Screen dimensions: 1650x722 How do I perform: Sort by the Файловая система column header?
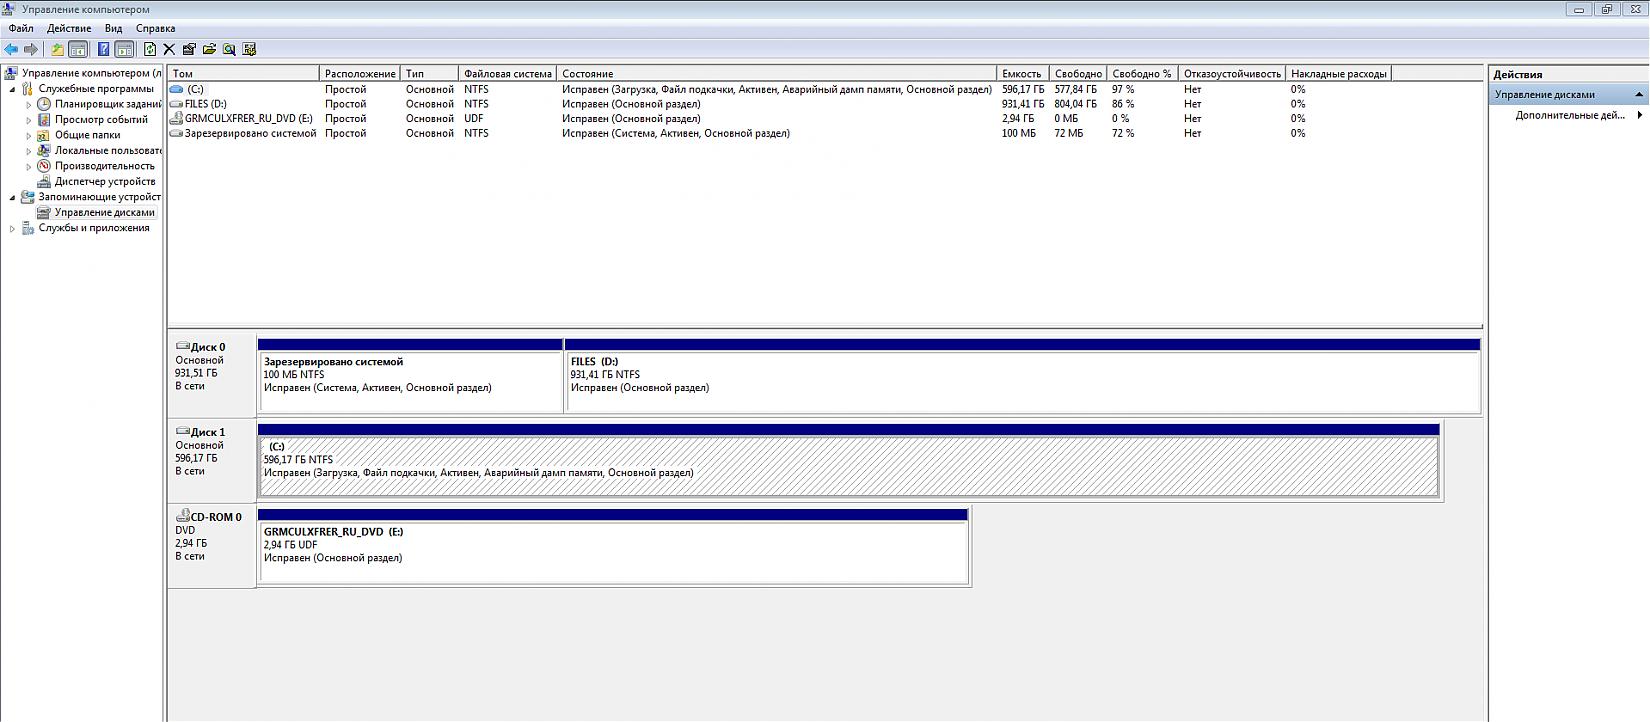click(x=508, y=73)
